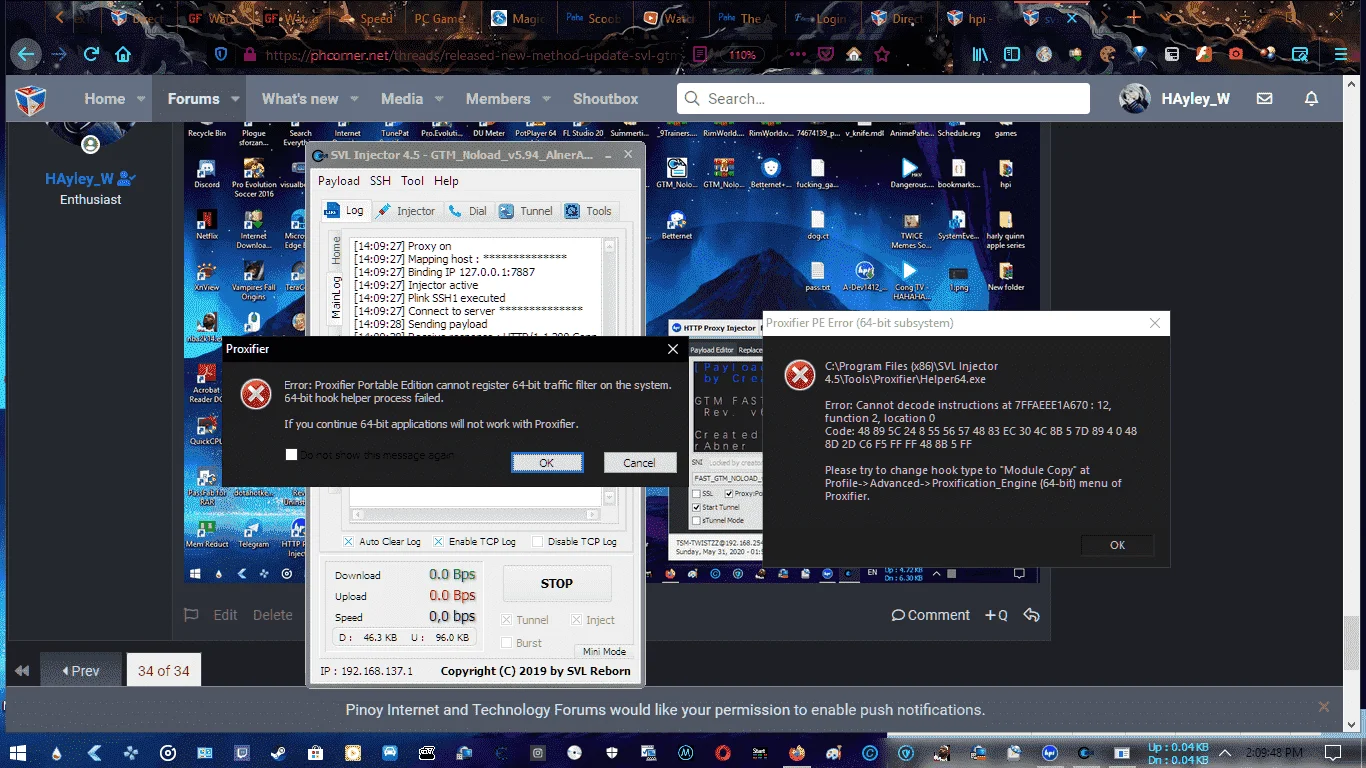1366x768 pixels.
Task: Switch to the Injector tab
Action: click(406, 211)
